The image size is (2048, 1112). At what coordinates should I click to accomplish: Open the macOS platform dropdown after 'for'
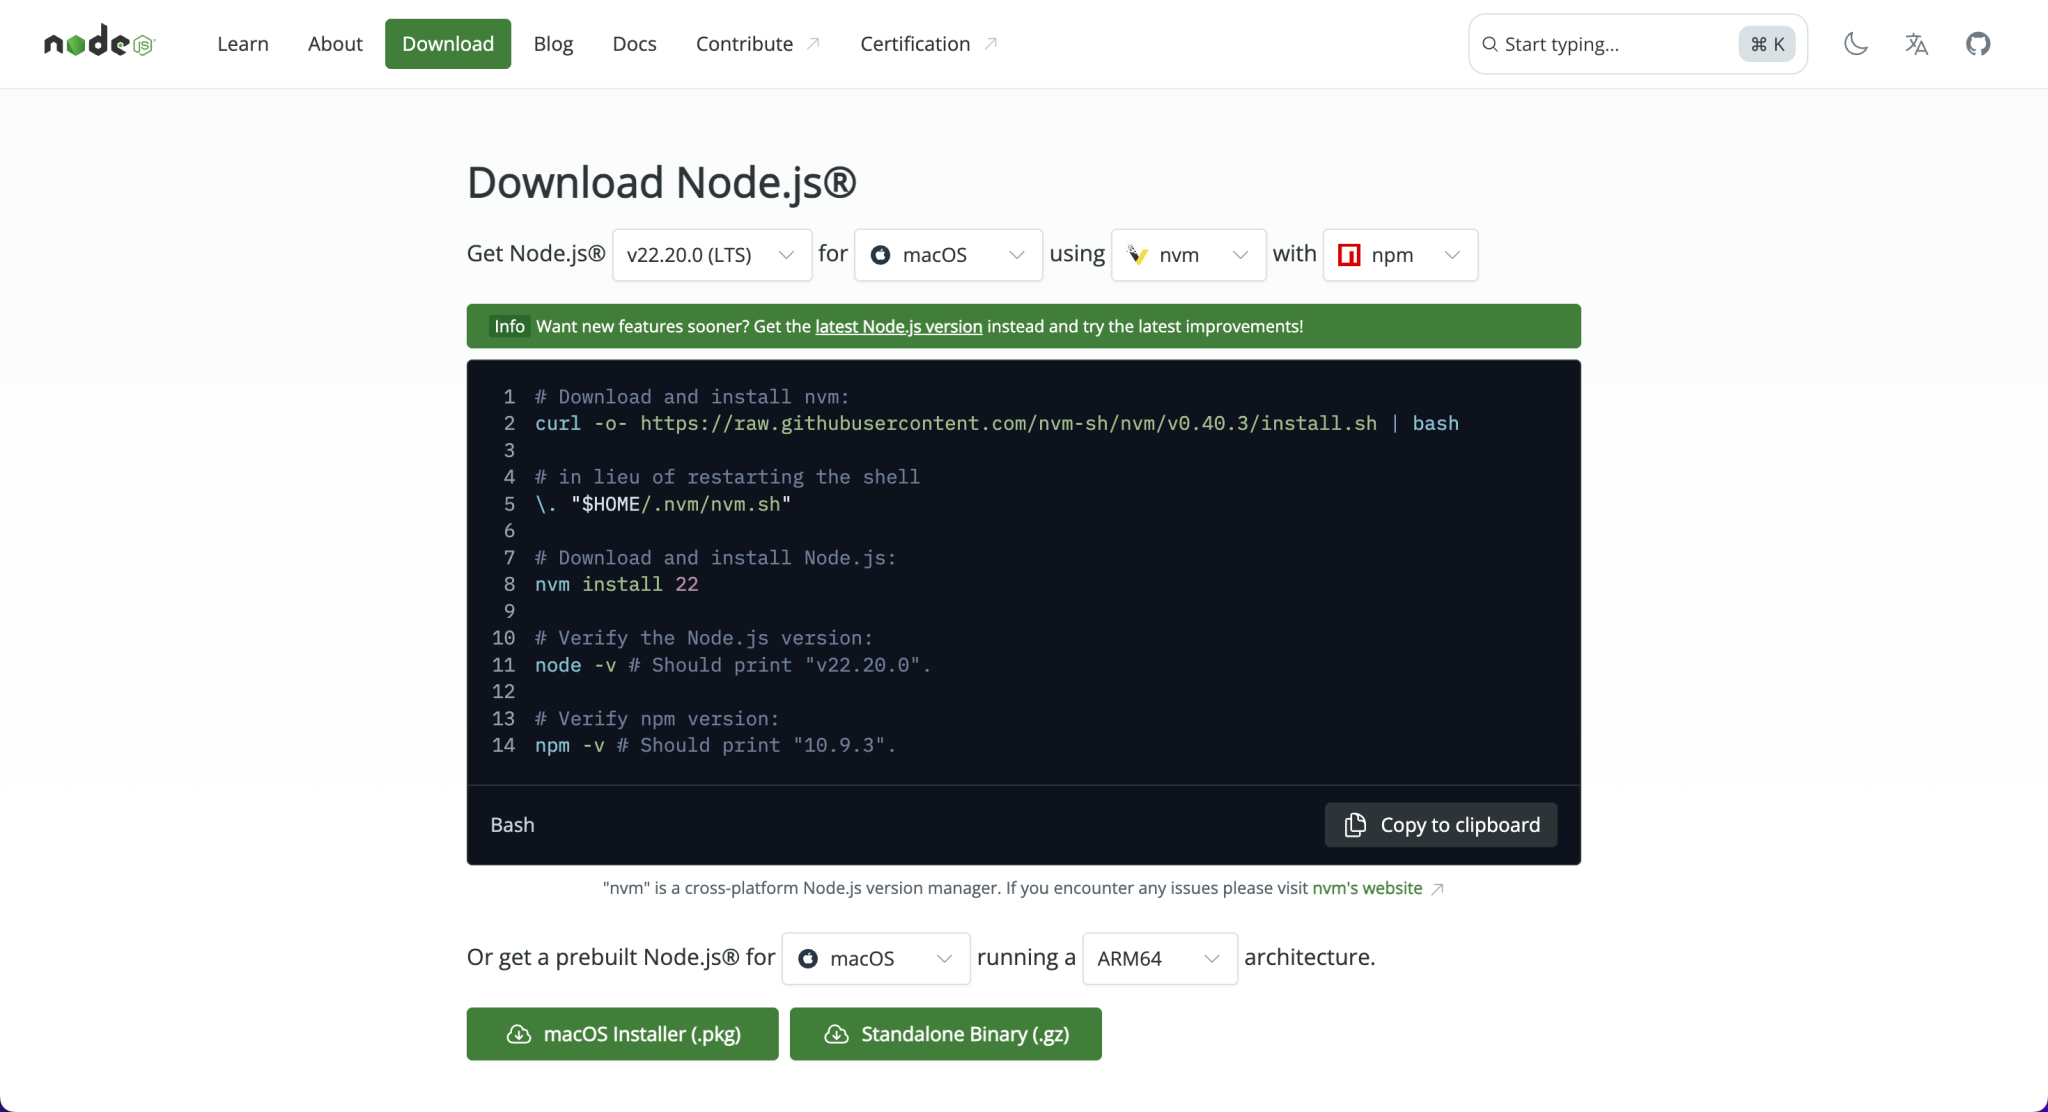[x=947, y=255]
